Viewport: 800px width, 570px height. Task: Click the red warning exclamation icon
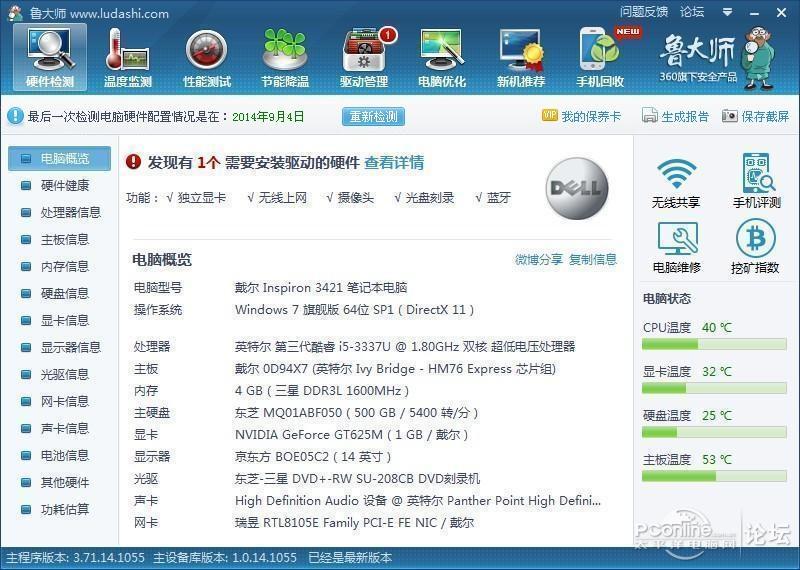coord(133,162)
